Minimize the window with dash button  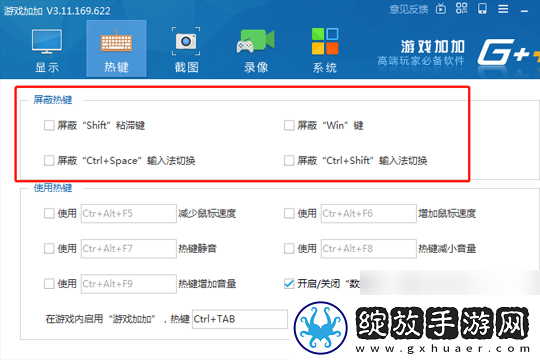524,11
